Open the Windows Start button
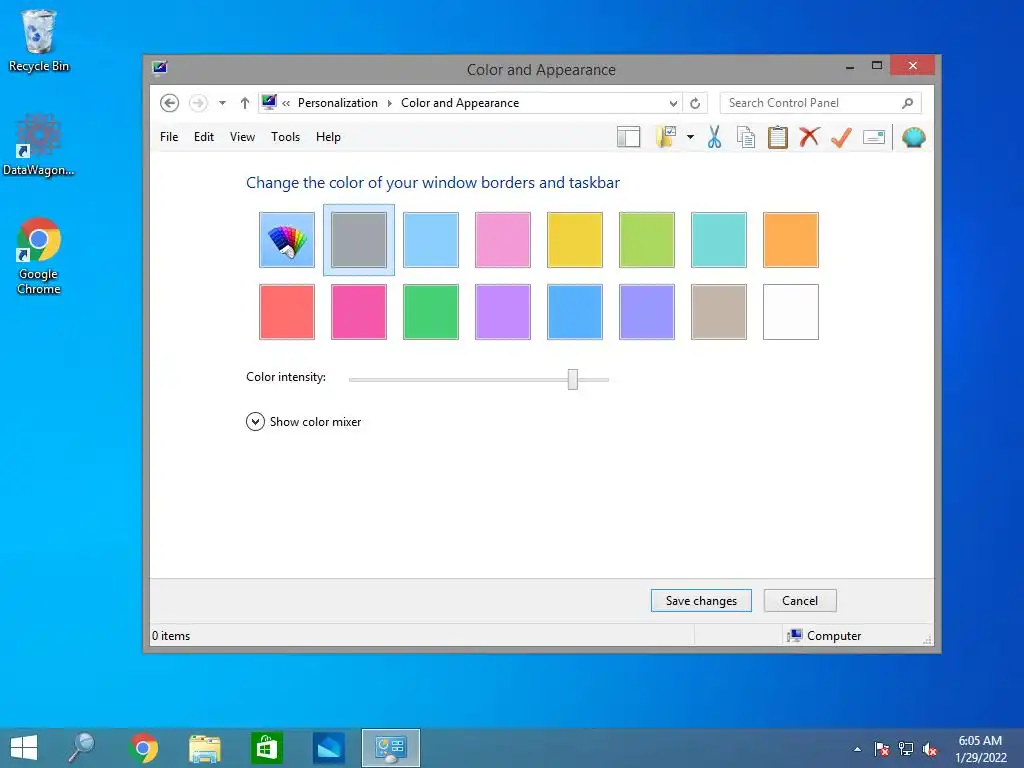This screenshot has width=1024, height=768. tap(24, 748)
